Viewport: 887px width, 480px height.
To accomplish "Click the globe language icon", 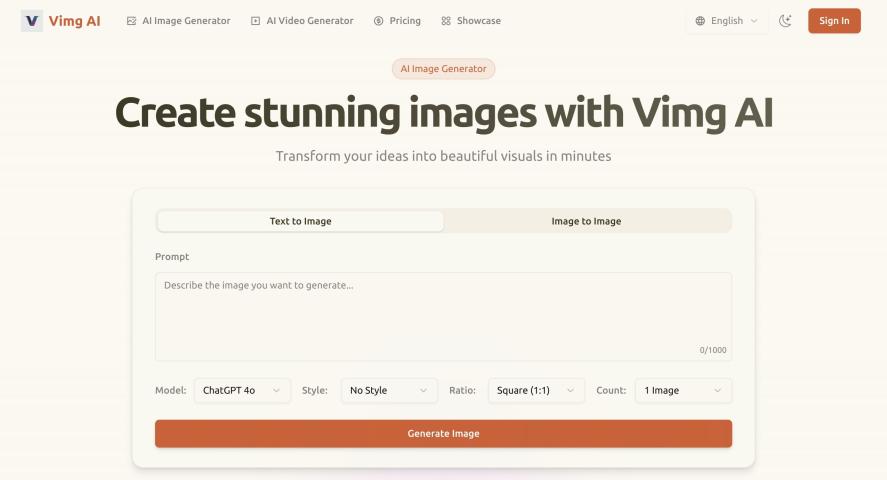I will coord(700,21).
